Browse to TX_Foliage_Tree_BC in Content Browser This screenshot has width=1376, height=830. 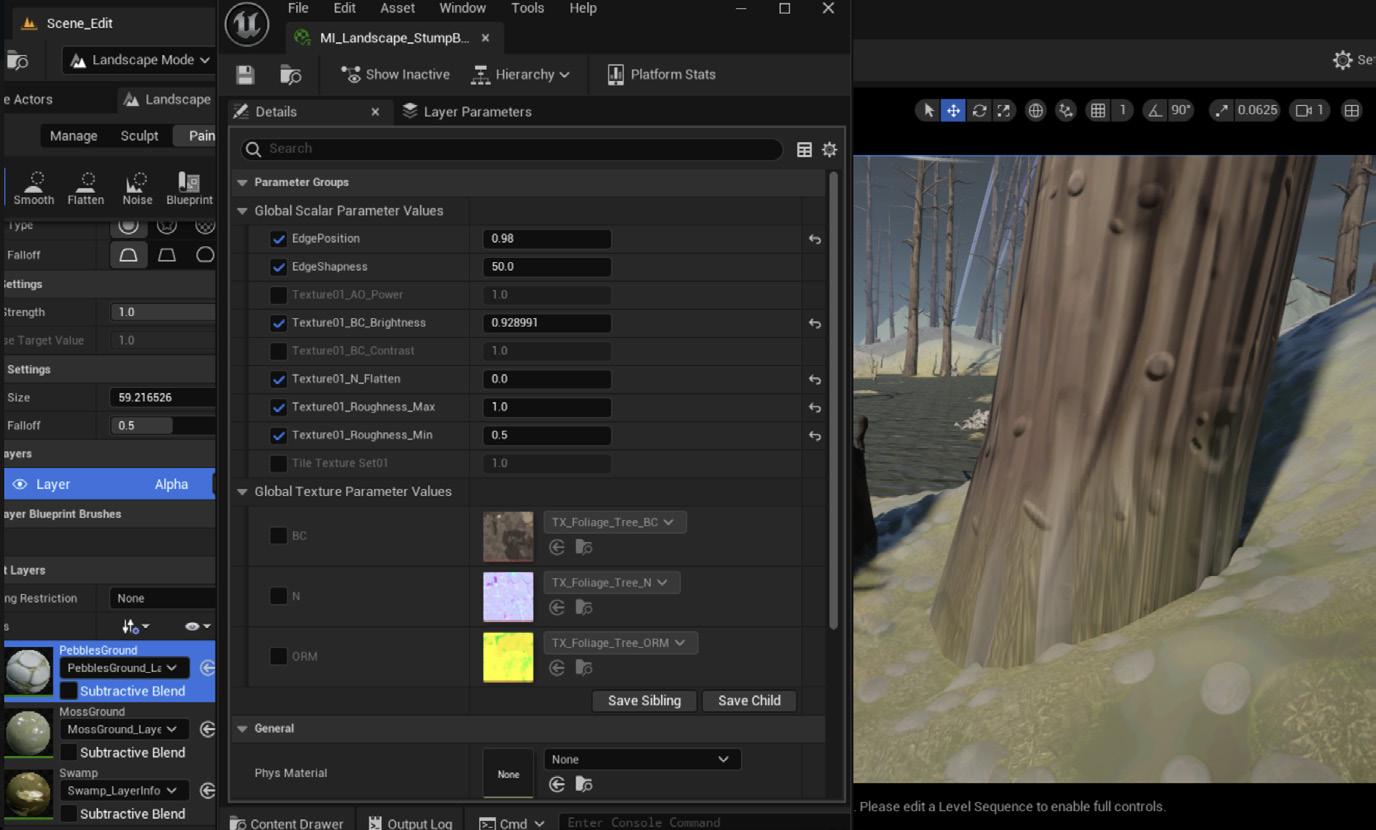click(584, 547)
